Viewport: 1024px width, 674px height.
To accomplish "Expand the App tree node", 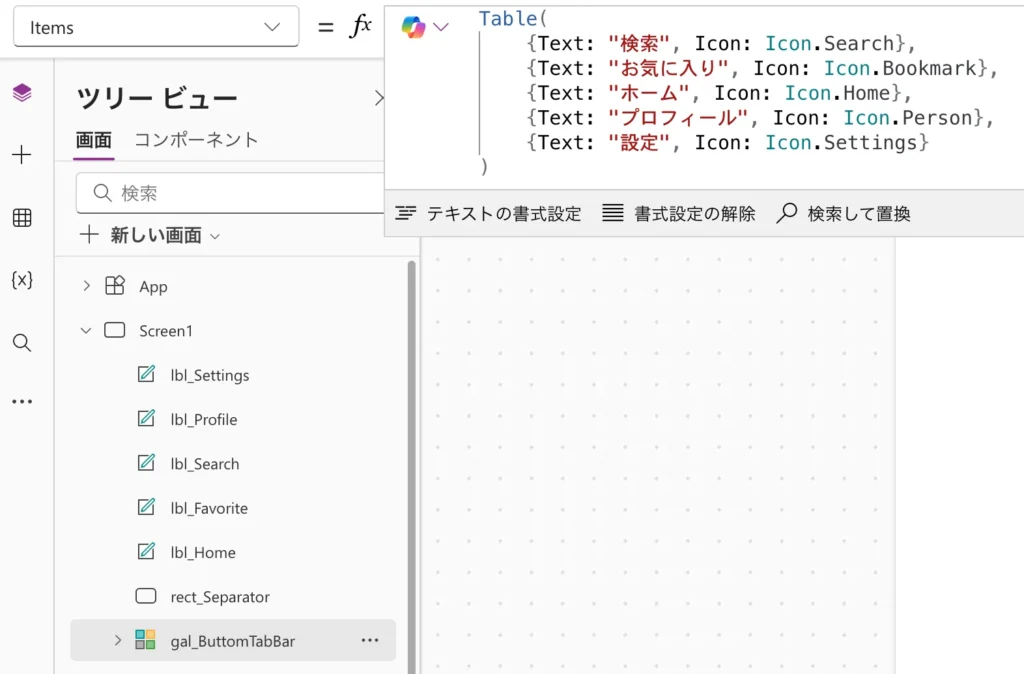I will coord(86,286).
